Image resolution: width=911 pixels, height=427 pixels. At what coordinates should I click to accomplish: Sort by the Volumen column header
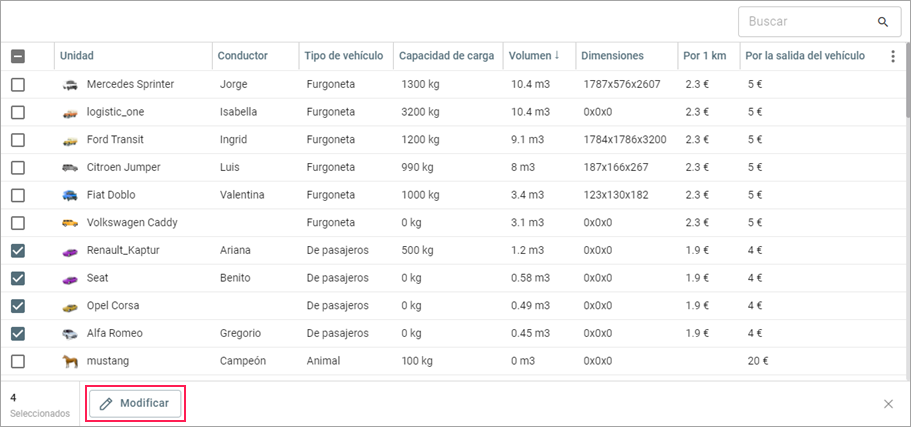pyautogui.click(x=531, y=56)
